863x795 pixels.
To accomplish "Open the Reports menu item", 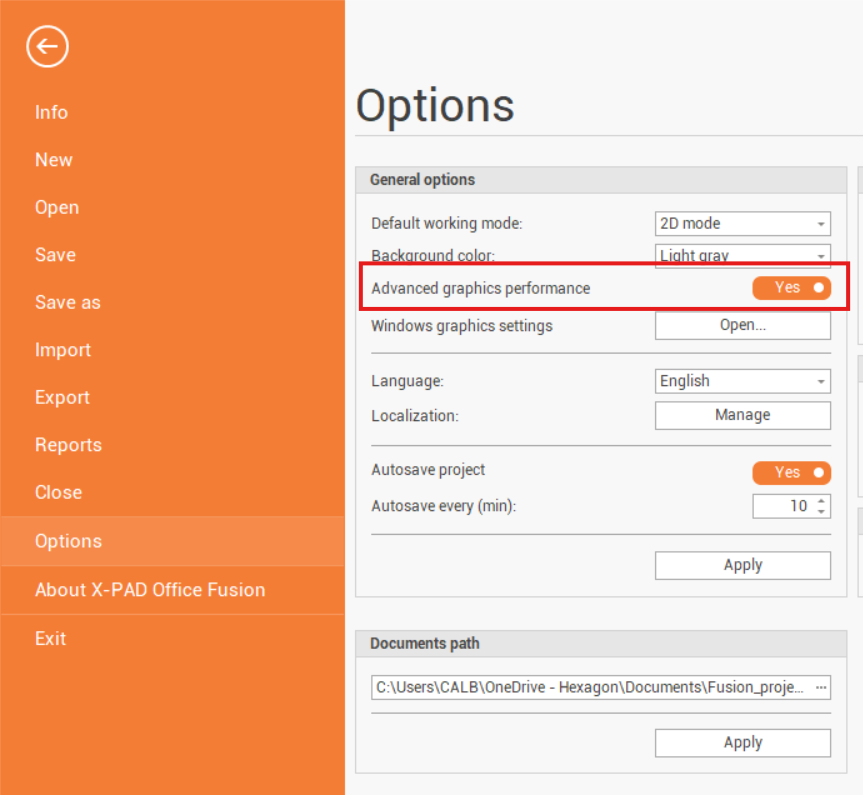I will tap(68, 445).
